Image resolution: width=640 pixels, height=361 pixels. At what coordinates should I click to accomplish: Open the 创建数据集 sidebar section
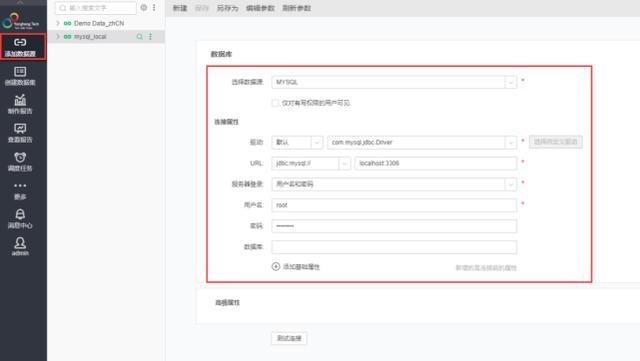20,76
